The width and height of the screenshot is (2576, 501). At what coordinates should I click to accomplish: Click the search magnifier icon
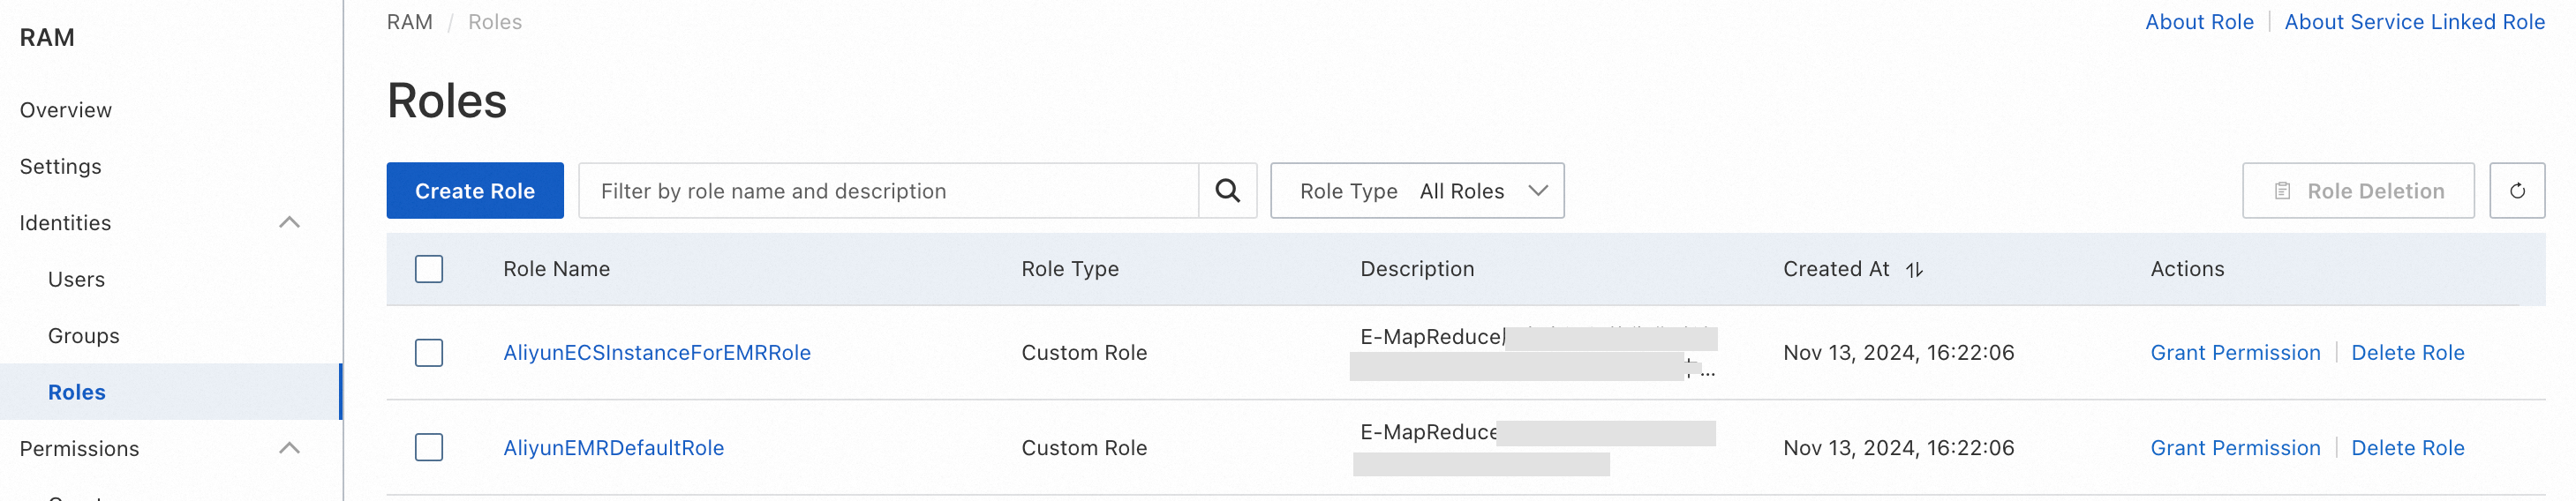pos(1227,191)
